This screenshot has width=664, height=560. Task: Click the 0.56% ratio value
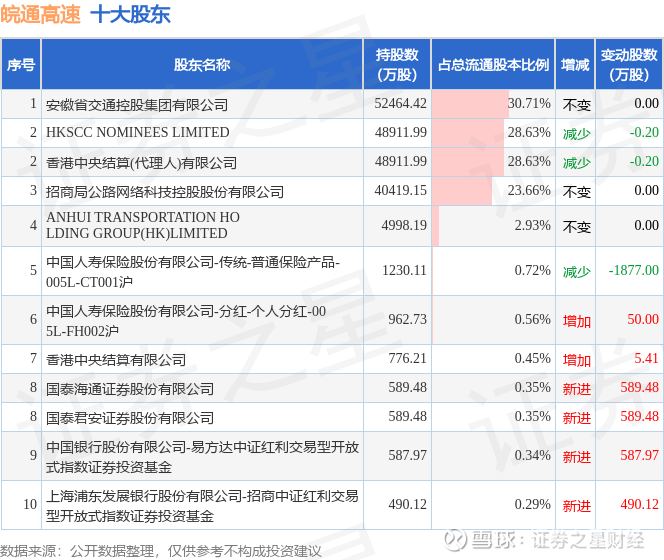[532, 319]
